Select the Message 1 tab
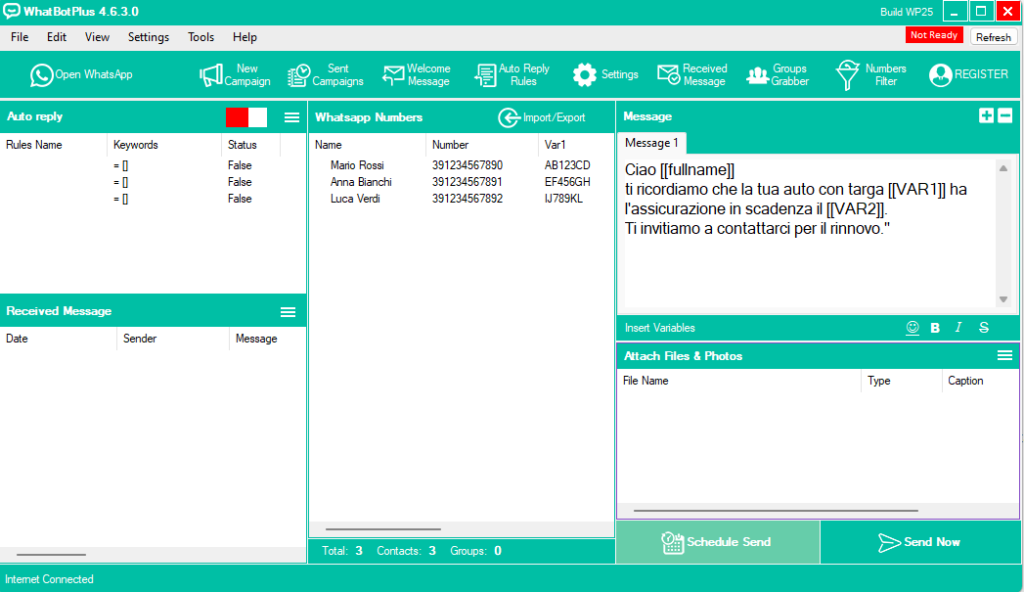 (652, 143)
